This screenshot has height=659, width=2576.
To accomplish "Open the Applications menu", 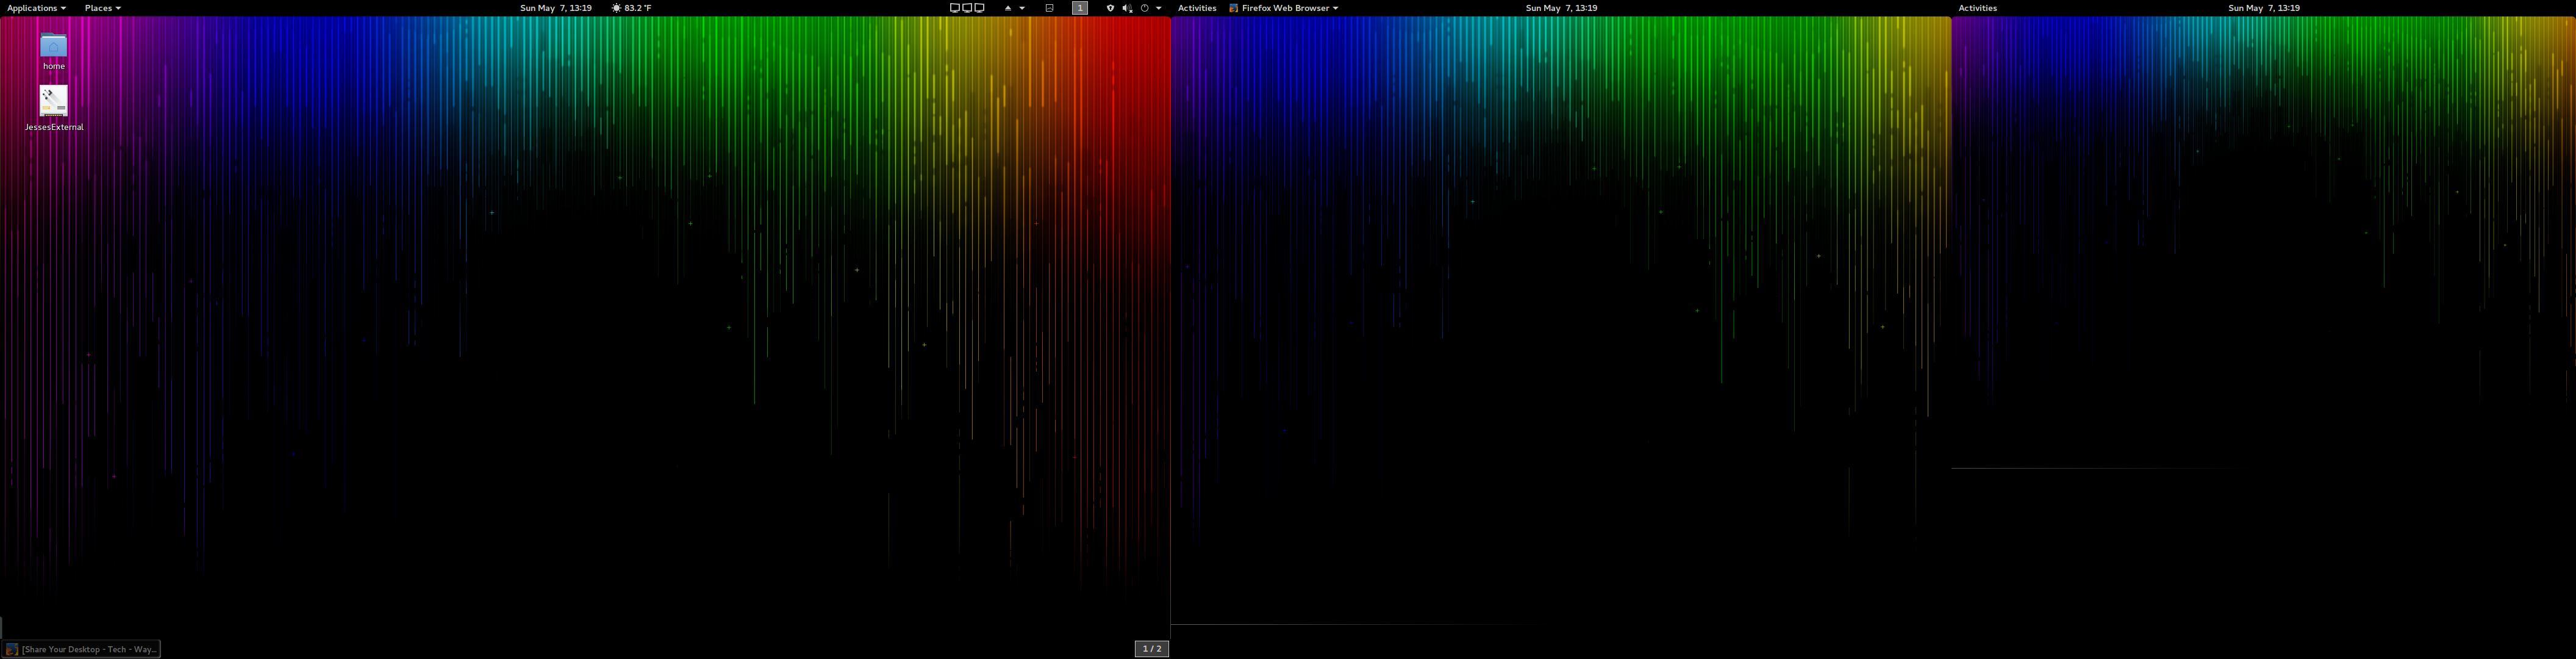I will [36, 8].
